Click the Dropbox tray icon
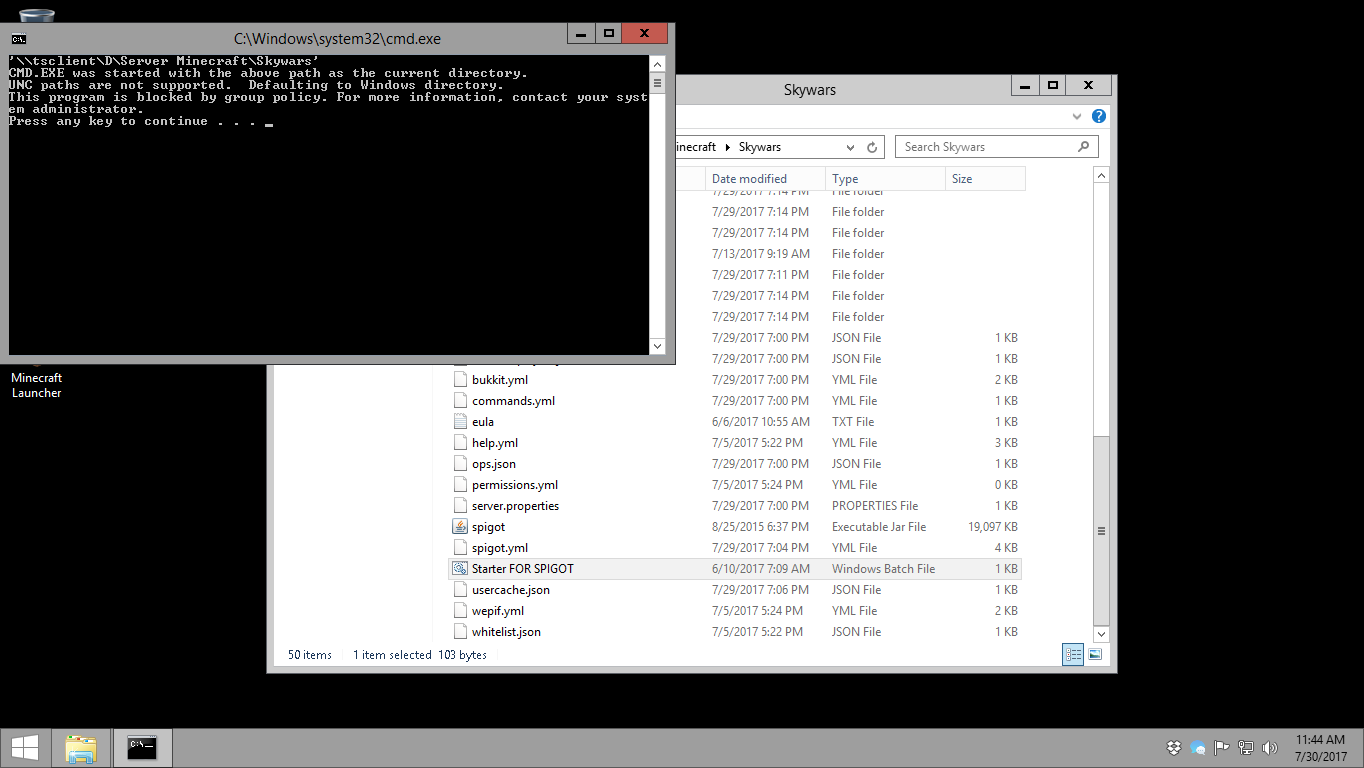The image size is (1364, 768). click(1174, 748)
